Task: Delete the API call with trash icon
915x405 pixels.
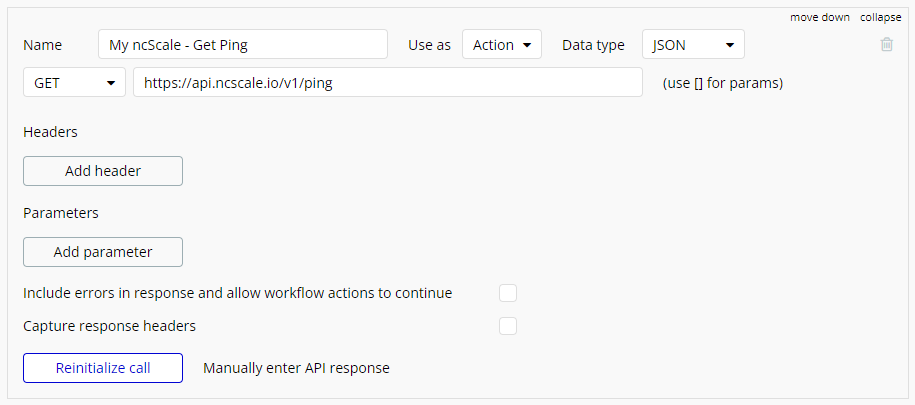Action: click(886, 44)
